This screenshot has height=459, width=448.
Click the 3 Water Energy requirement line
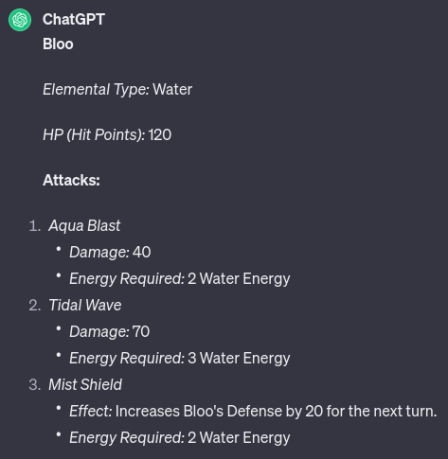point(180,358)
